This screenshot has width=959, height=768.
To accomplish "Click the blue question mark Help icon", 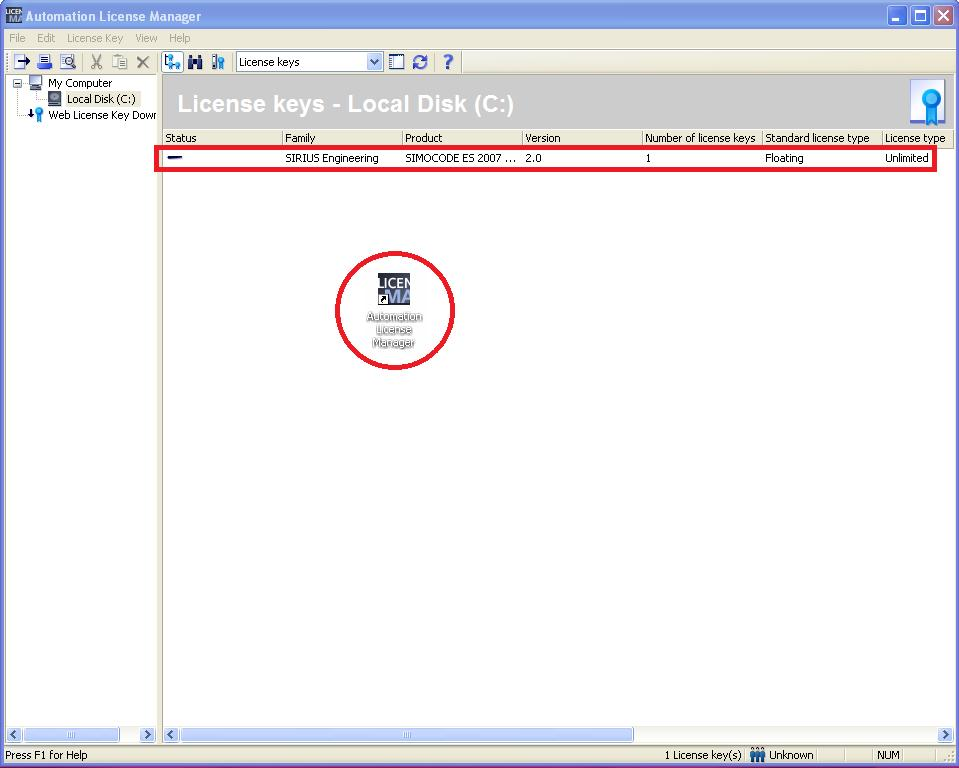I will pos(448,62).
